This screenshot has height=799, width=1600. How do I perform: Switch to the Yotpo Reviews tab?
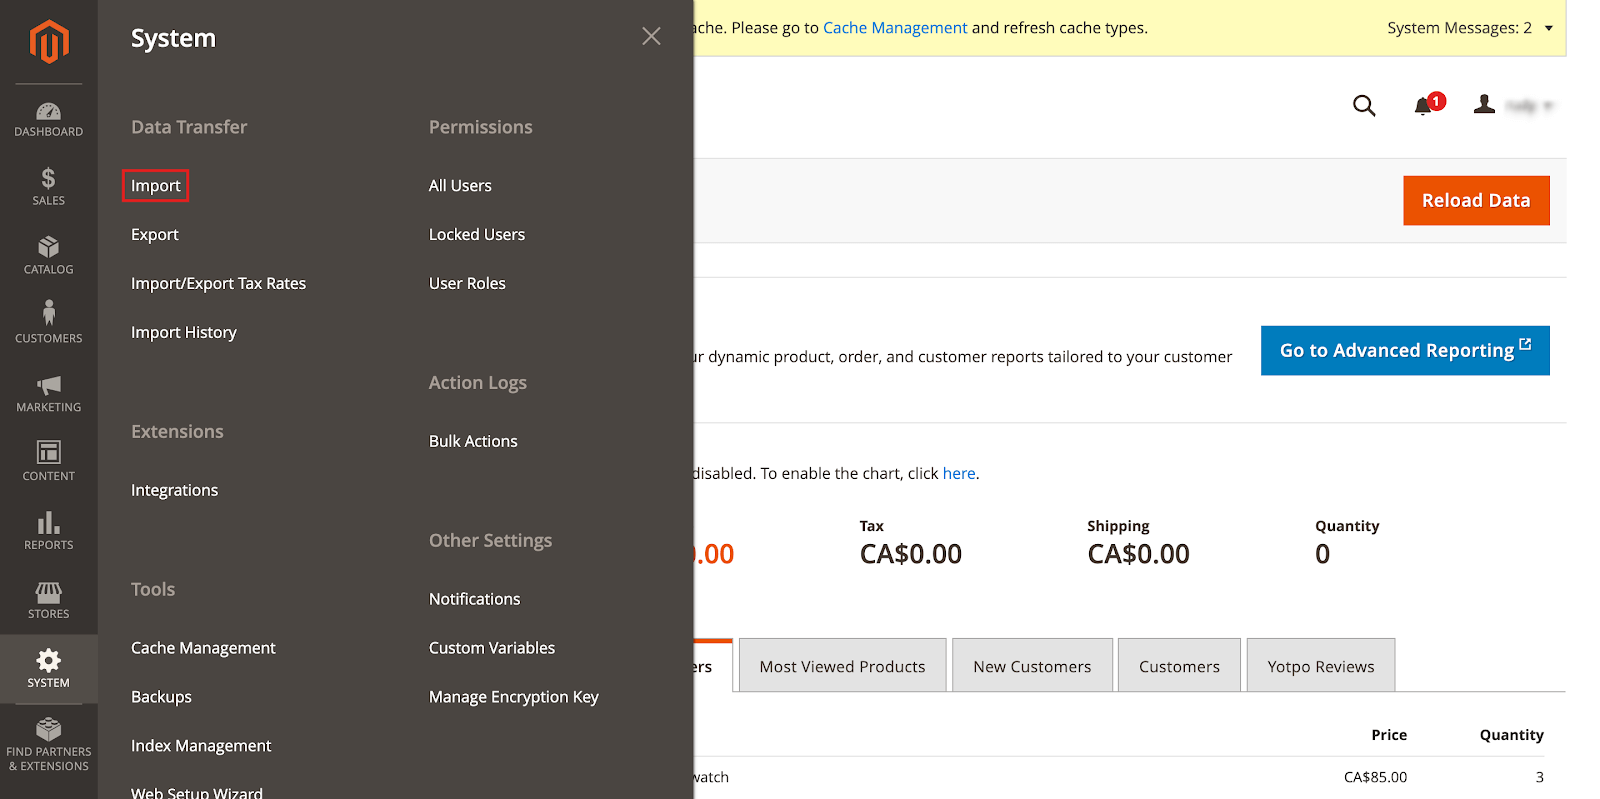pyautogui.click(x=1320, y=666)
